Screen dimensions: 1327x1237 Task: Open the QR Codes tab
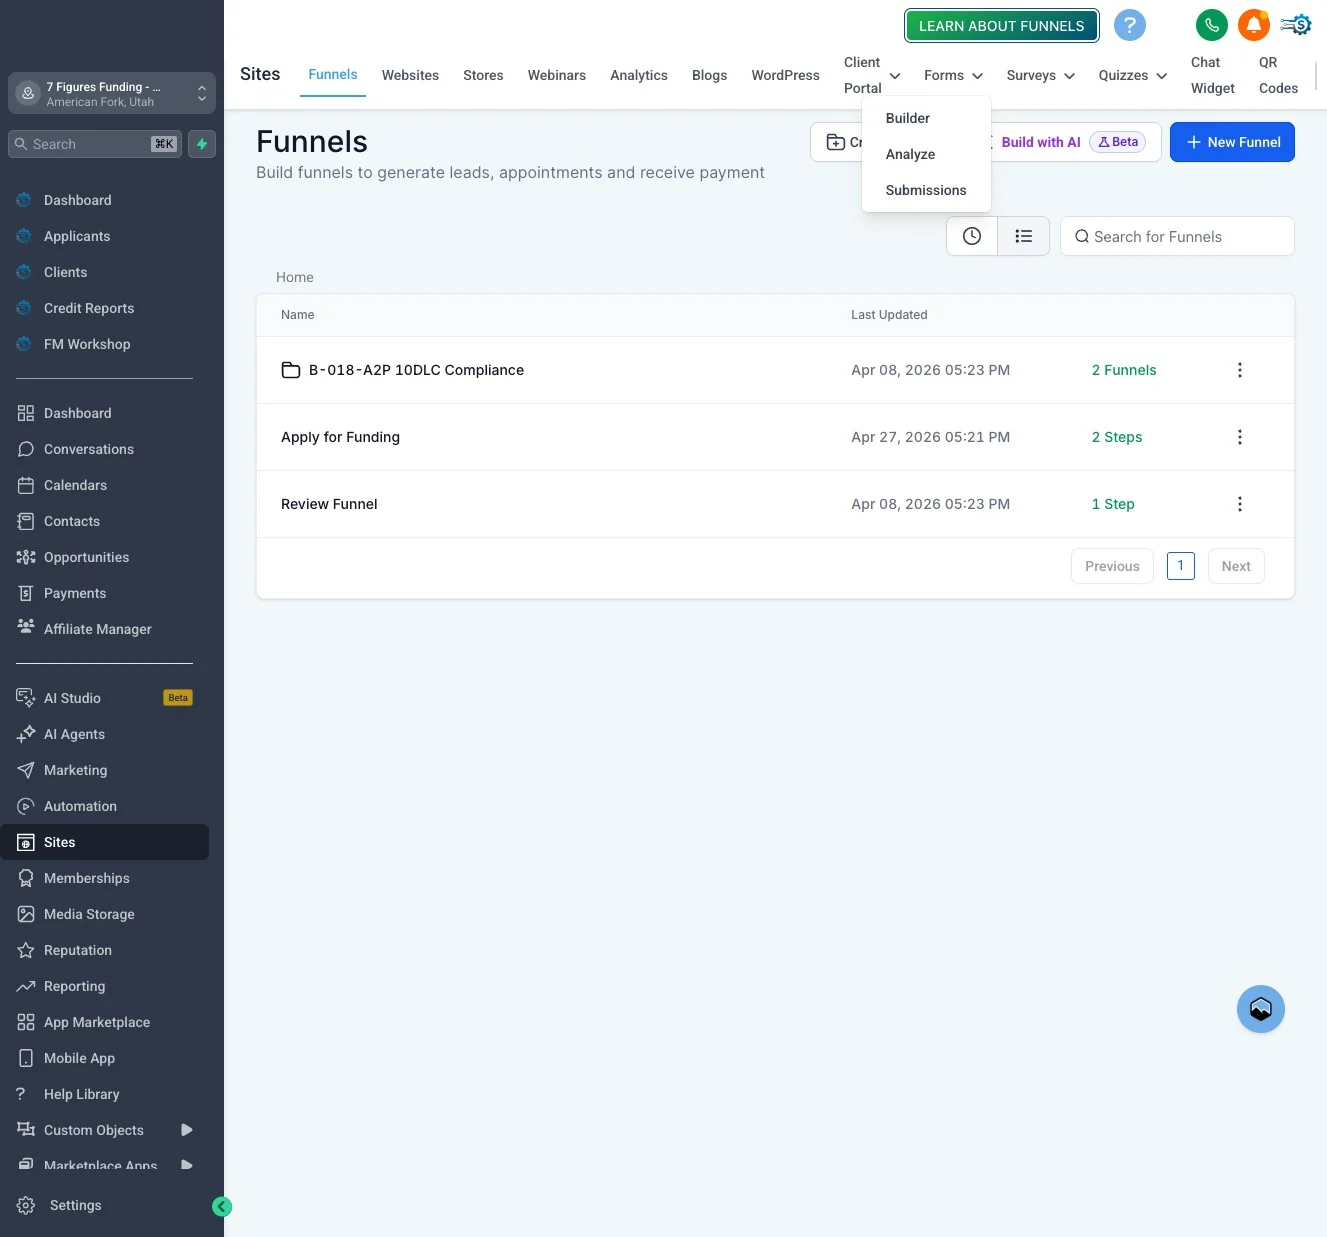(1278, 75)
